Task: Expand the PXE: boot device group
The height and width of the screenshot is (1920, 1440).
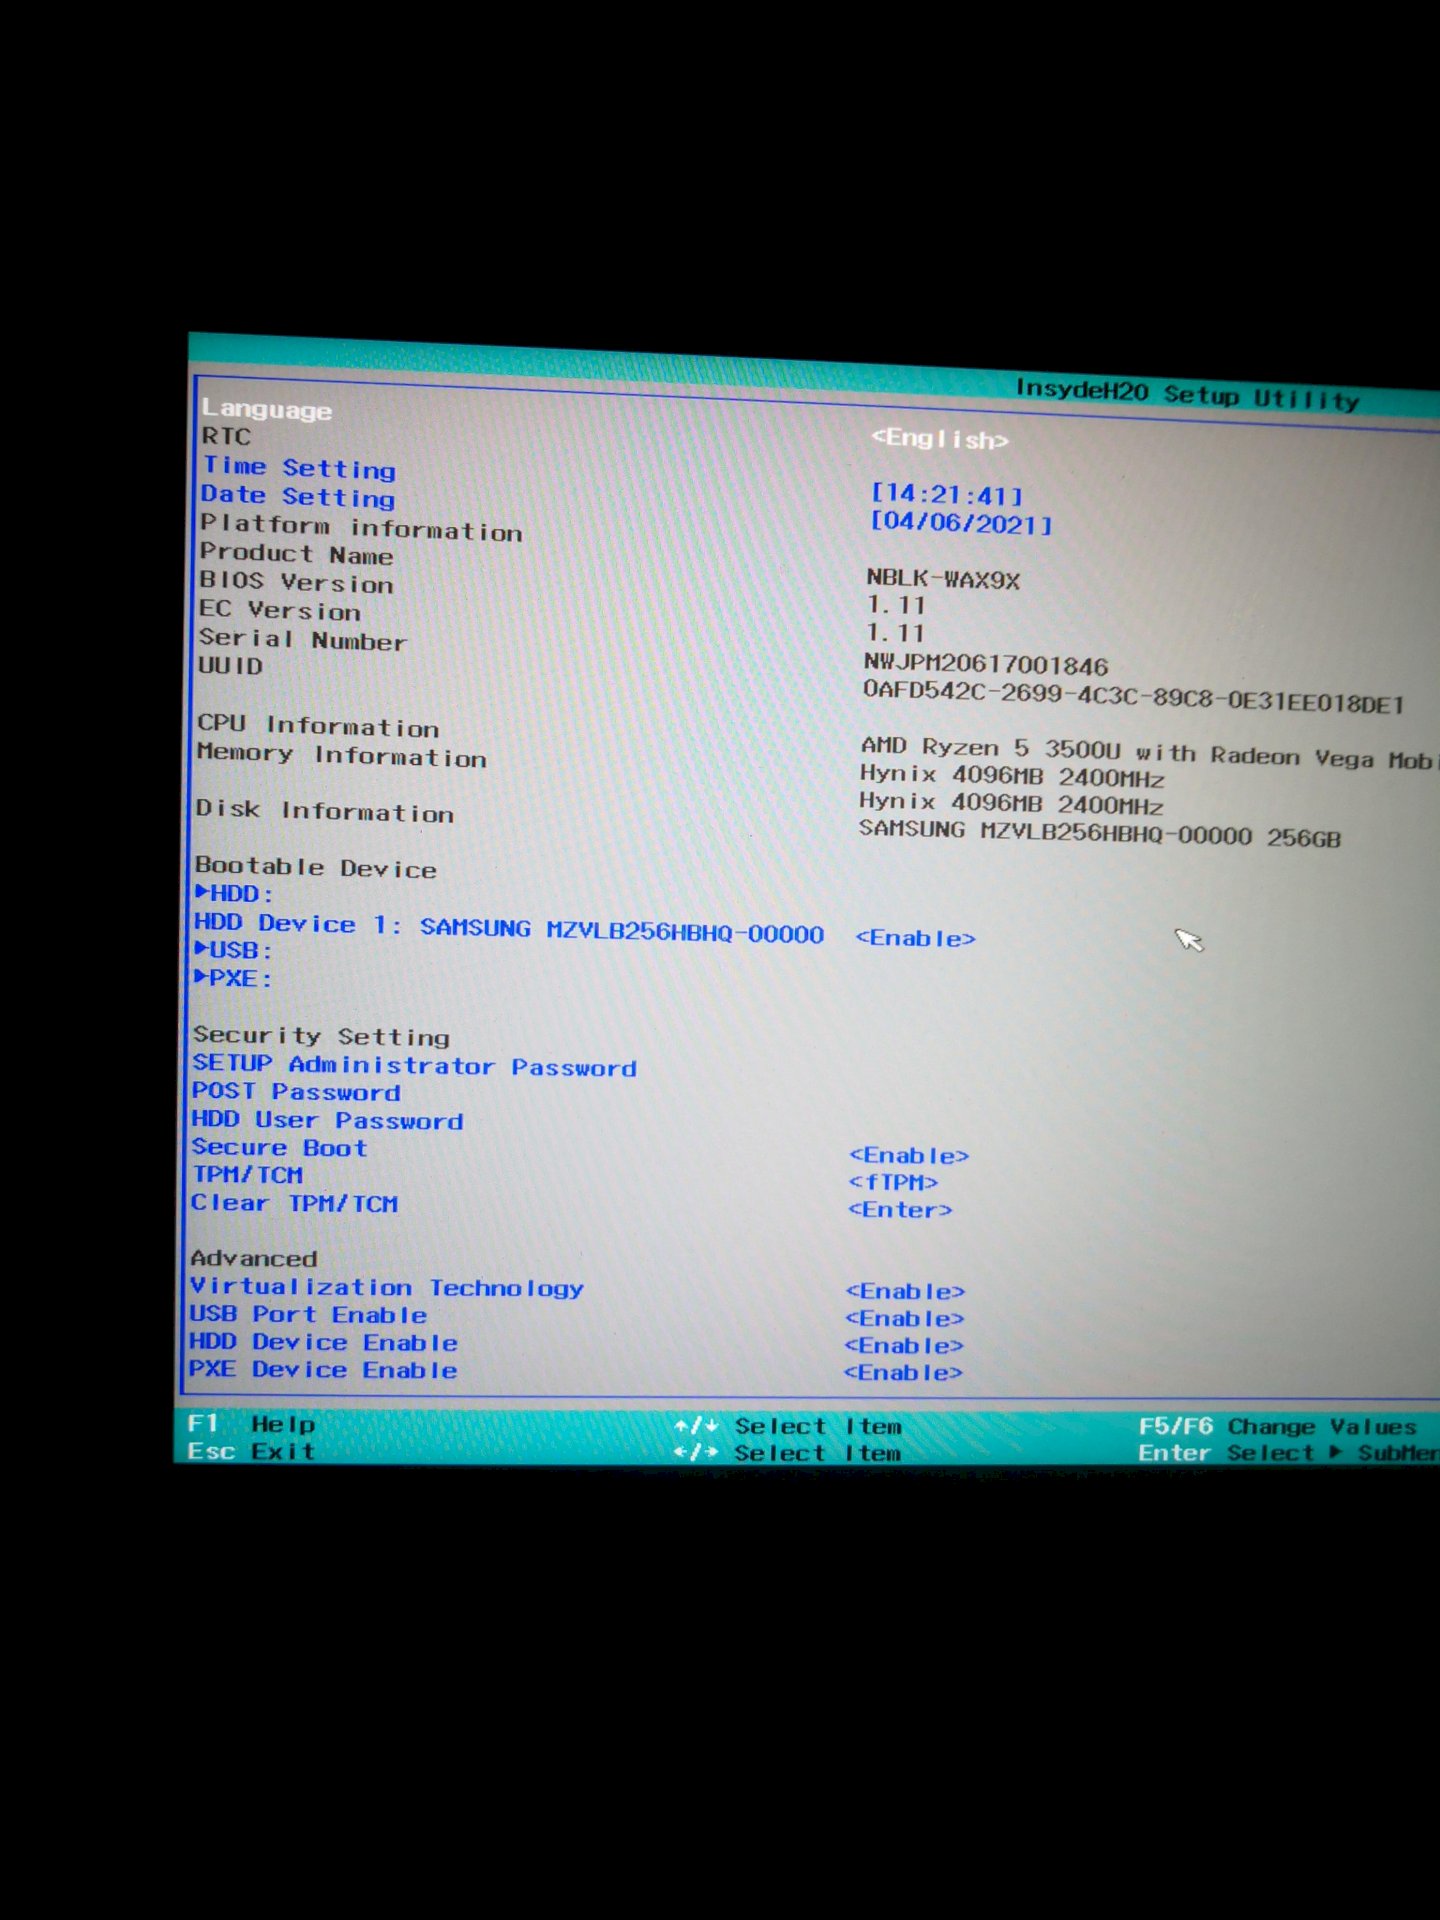Action: pyautogui.click(x=233, y=977)
